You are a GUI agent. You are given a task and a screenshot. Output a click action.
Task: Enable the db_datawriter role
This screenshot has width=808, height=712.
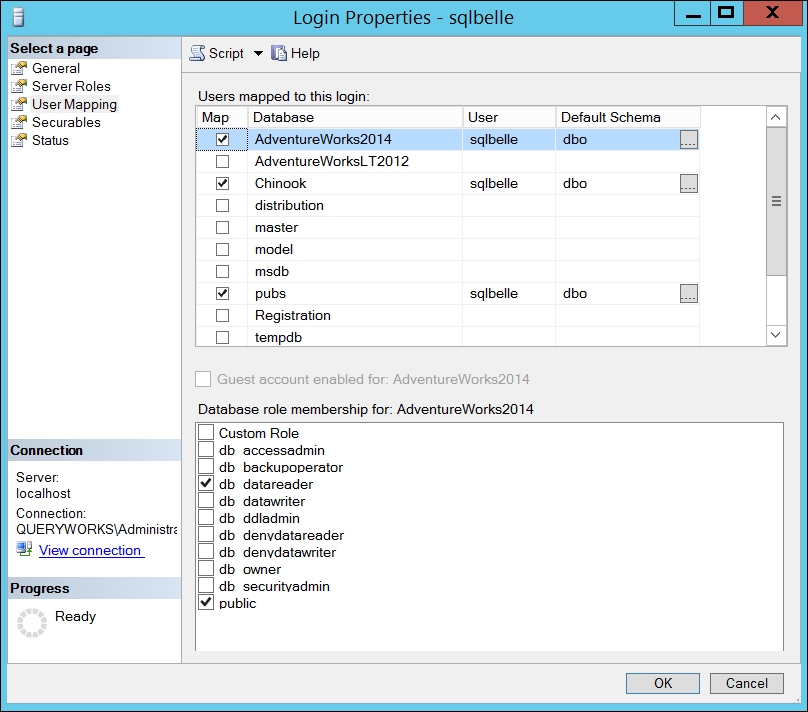pos(206,500)
